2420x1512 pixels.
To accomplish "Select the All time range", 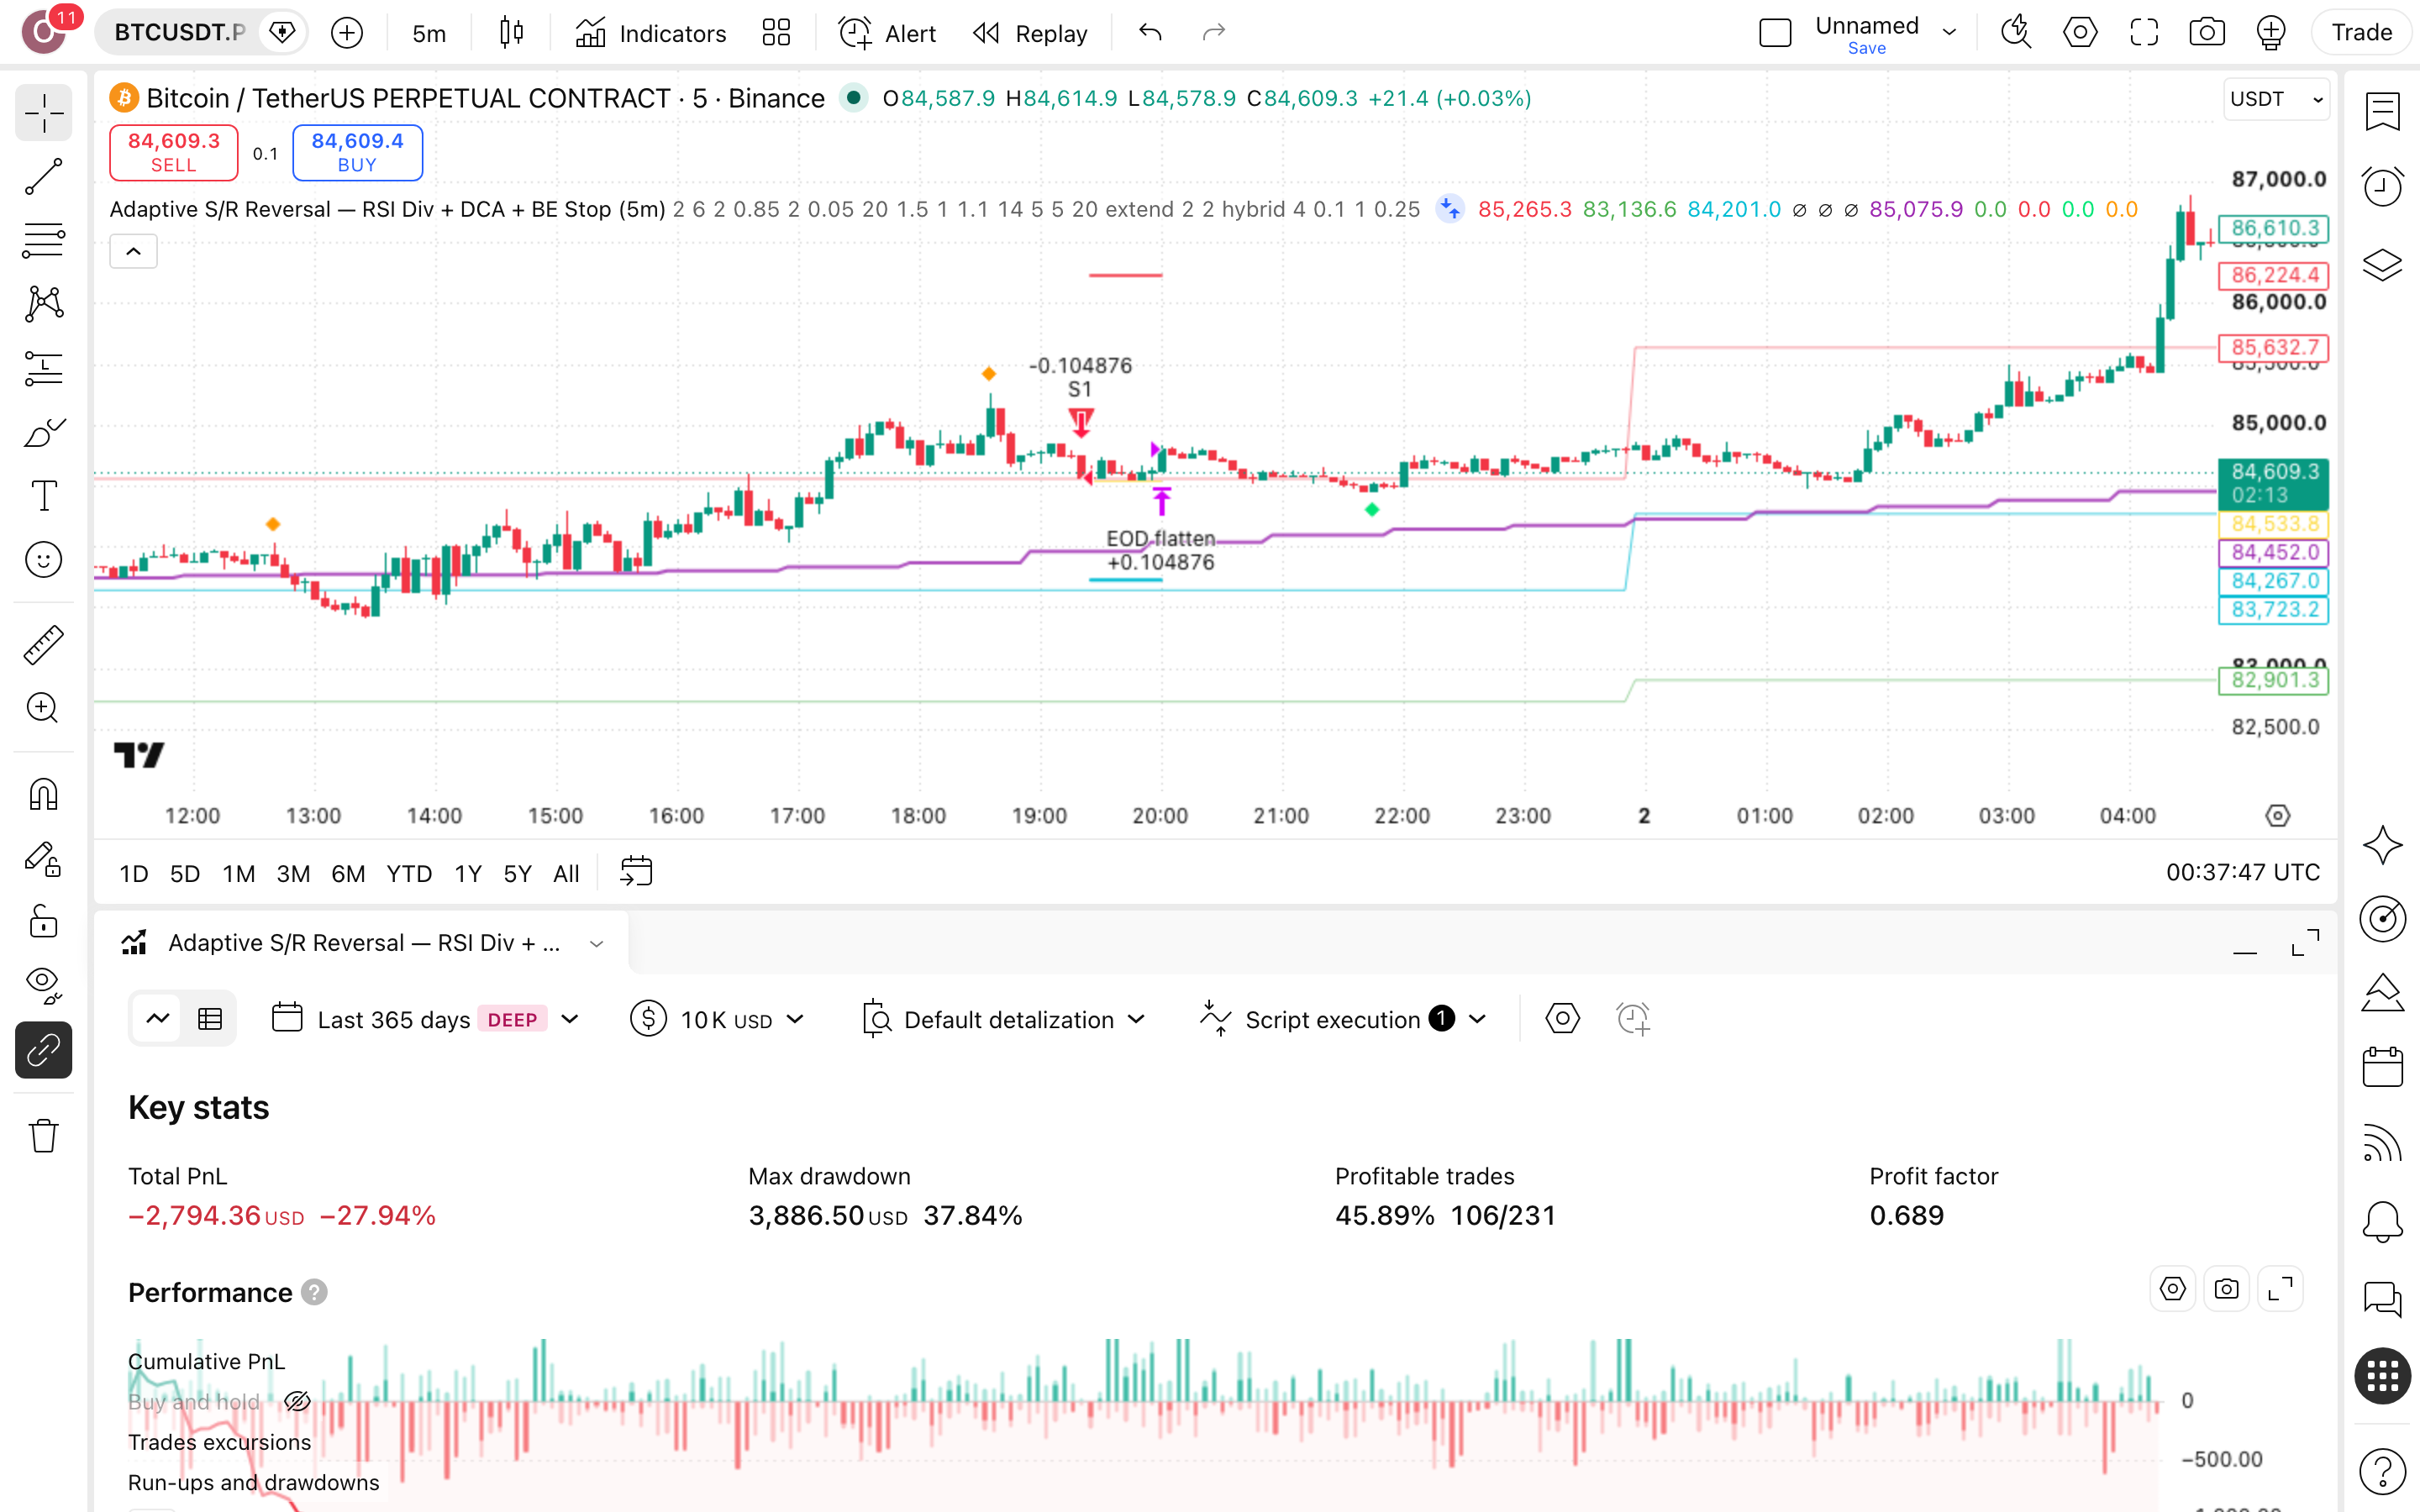I will click(x=566, y=873).
